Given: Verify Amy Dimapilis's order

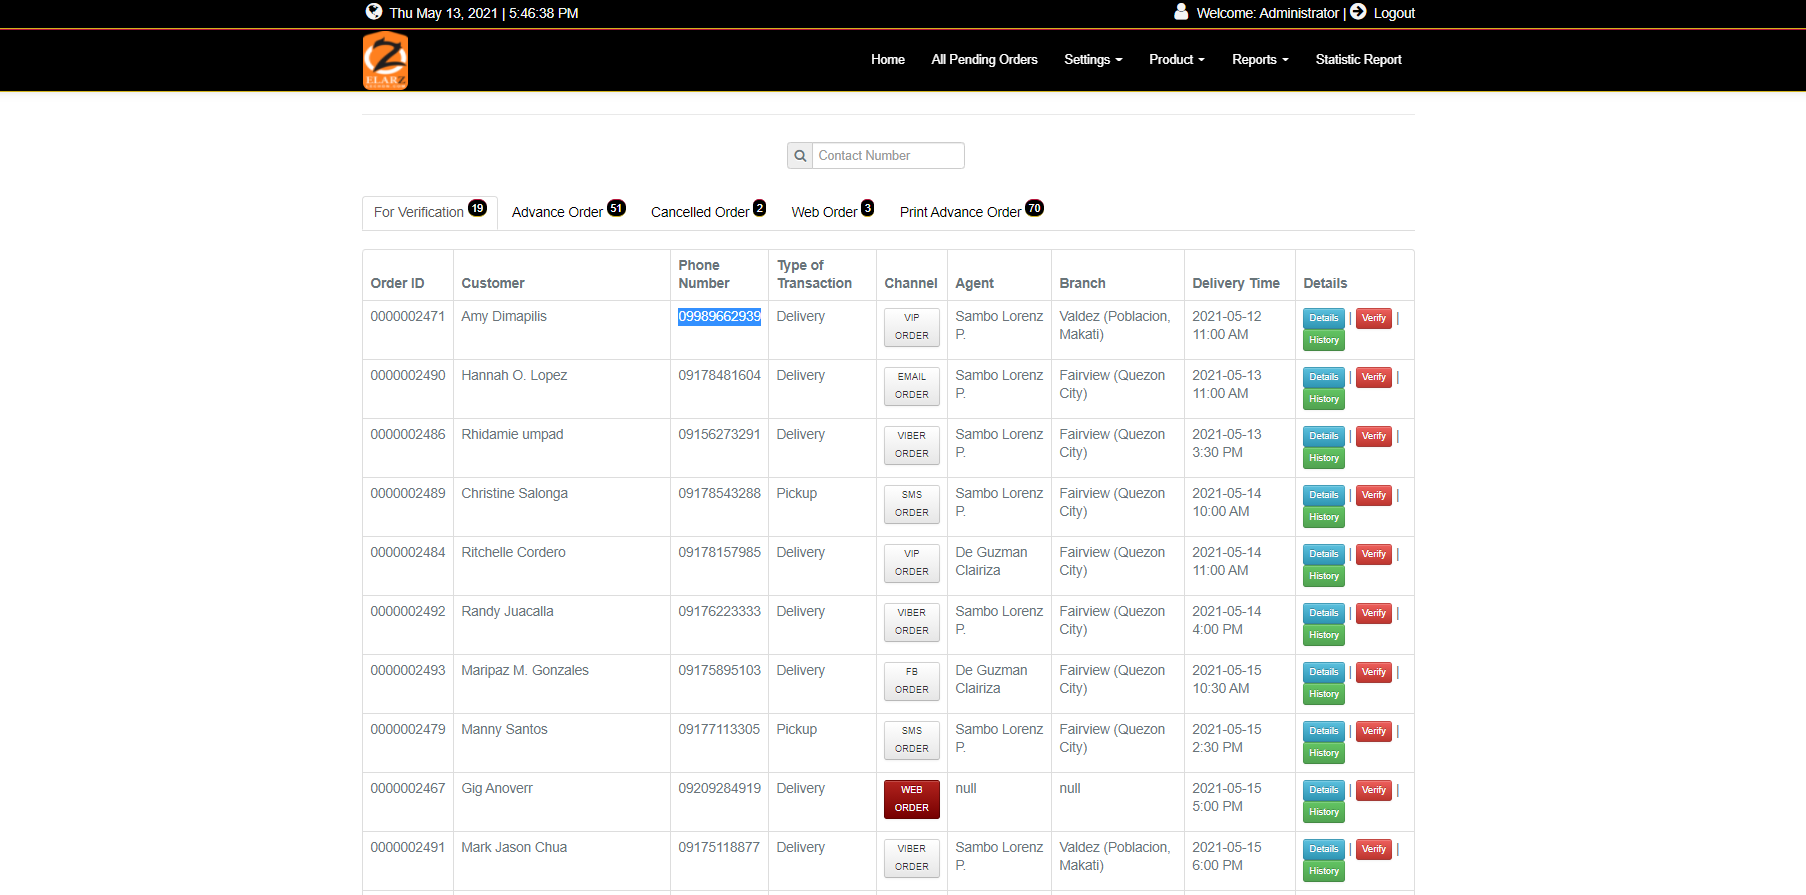Looking at the screenshot, I should (1373, 319).
